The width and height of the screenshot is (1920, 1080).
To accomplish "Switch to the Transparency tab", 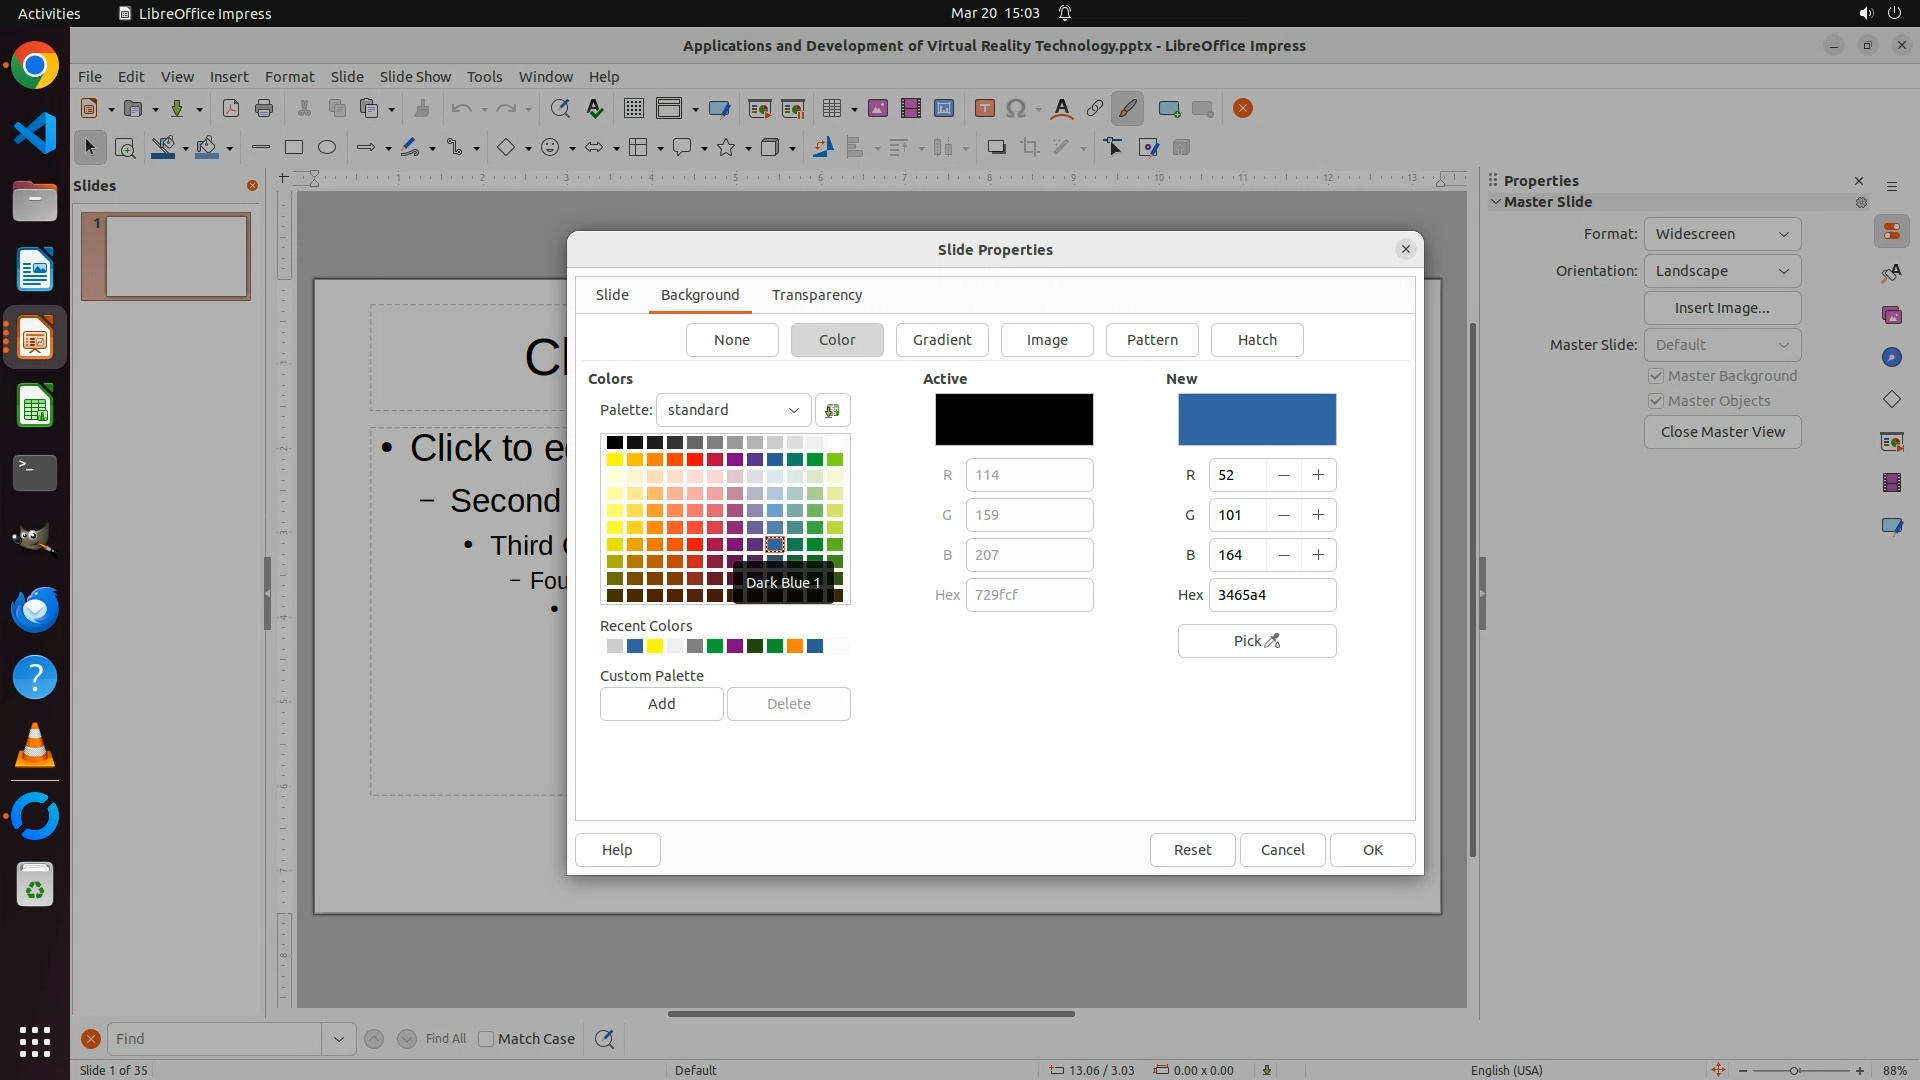I will [x=816, y=295].
